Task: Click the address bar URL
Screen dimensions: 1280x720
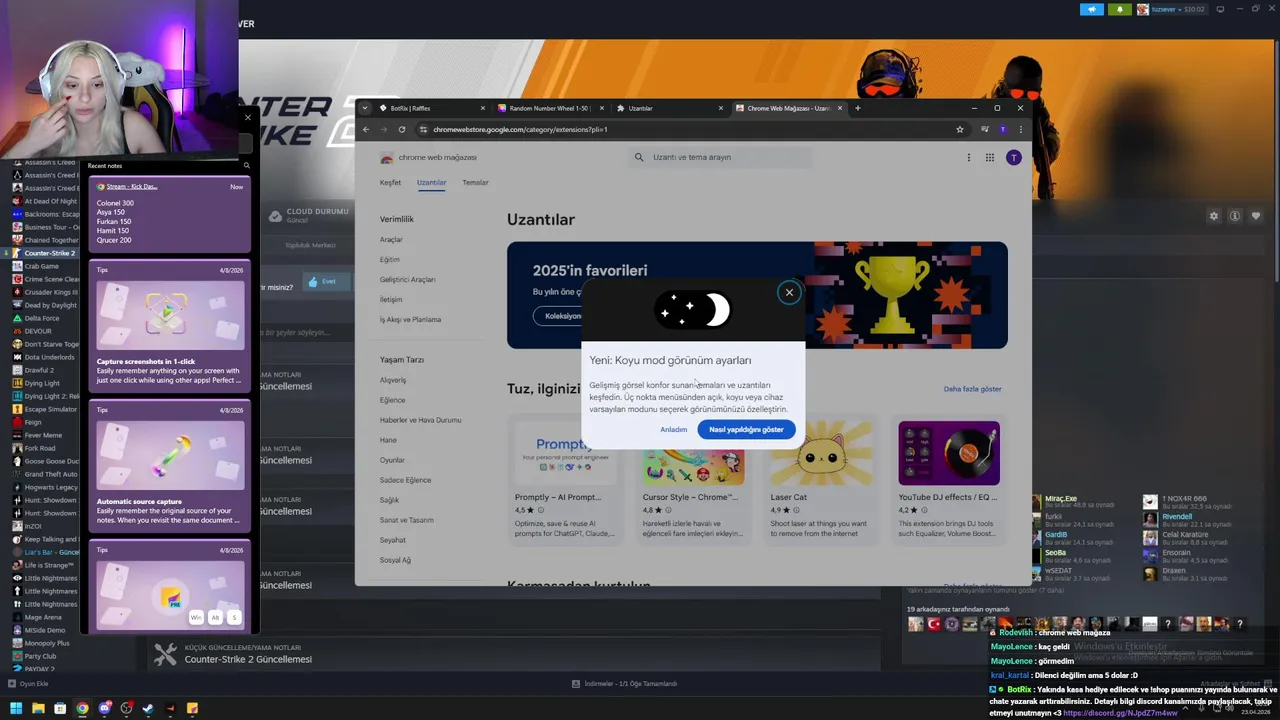Action: click(x=520, y=129)
